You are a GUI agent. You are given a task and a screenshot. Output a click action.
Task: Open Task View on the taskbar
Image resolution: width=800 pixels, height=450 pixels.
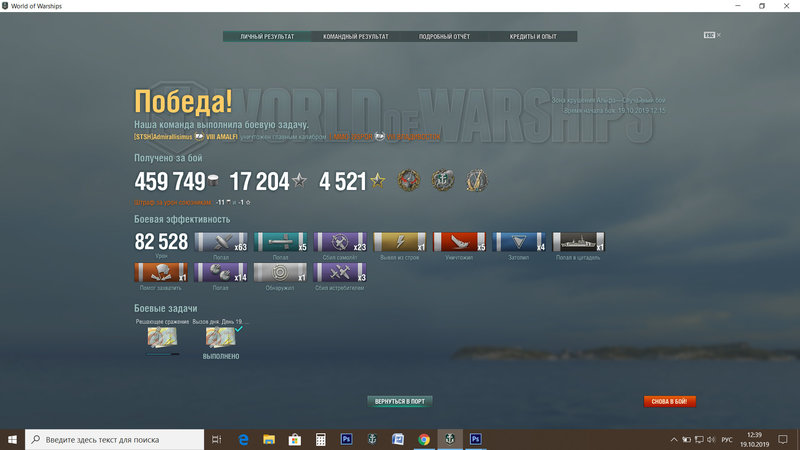click(217, 439)
